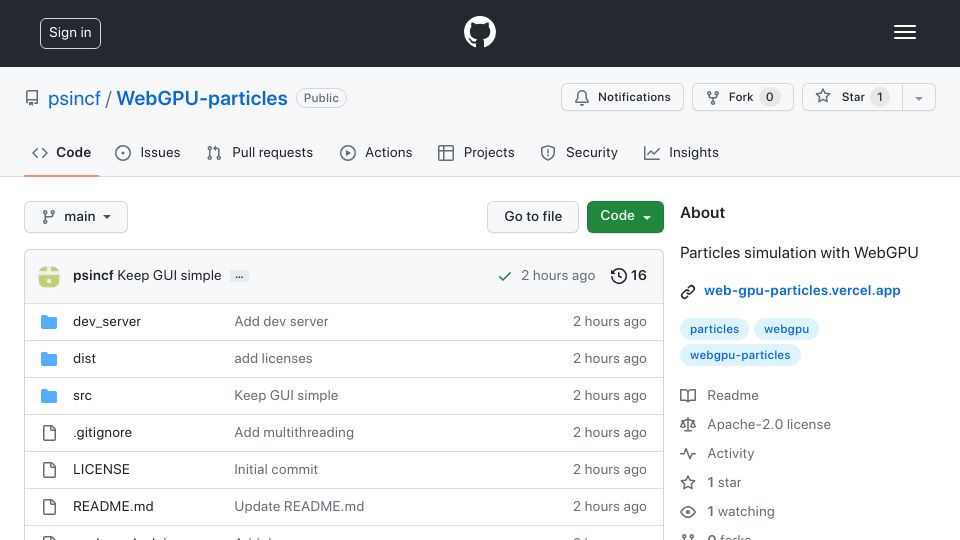Click the psincf commit author avatar
The image size is (960, 540).
pos(49,276)
